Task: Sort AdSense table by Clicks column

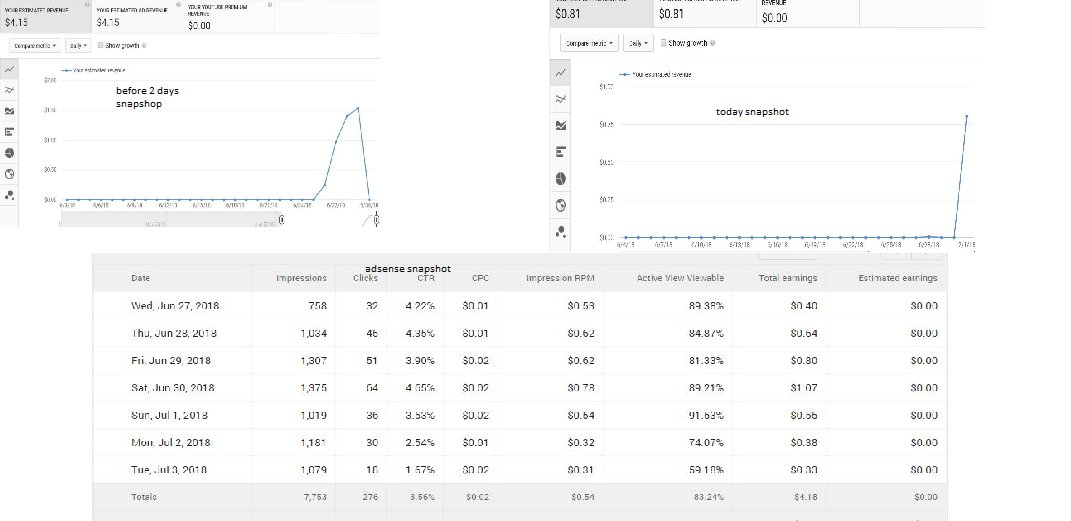Action: (365, 278)
